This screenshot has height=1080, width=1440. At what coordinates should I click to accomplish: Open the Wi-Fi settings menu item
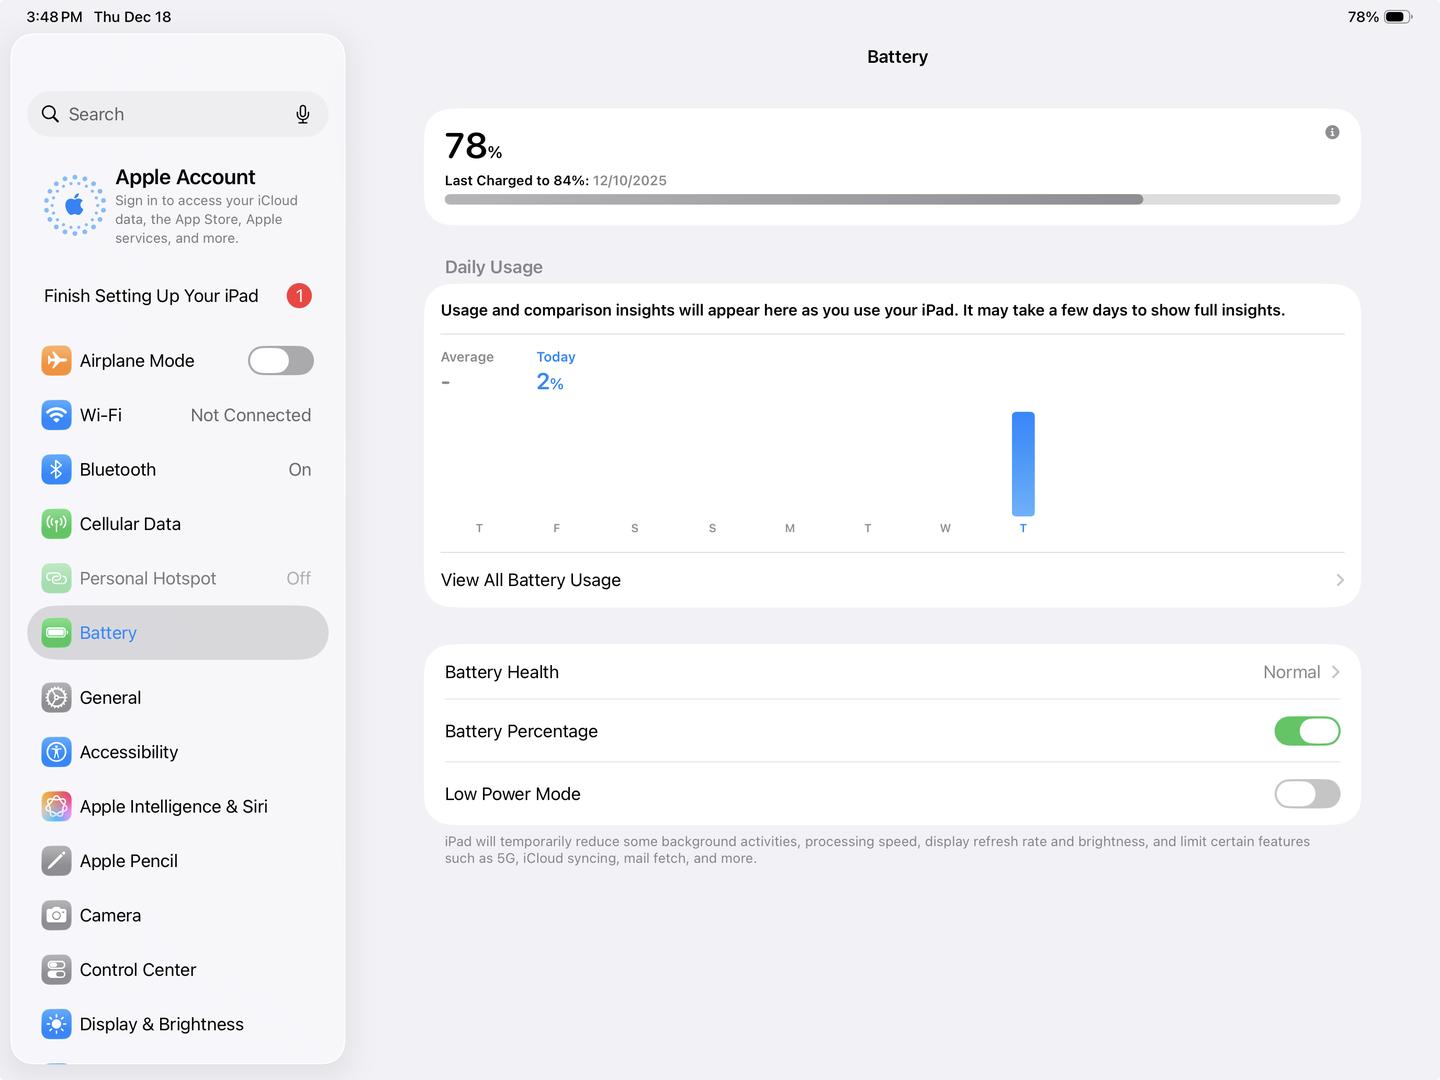(x=178, y=415)
